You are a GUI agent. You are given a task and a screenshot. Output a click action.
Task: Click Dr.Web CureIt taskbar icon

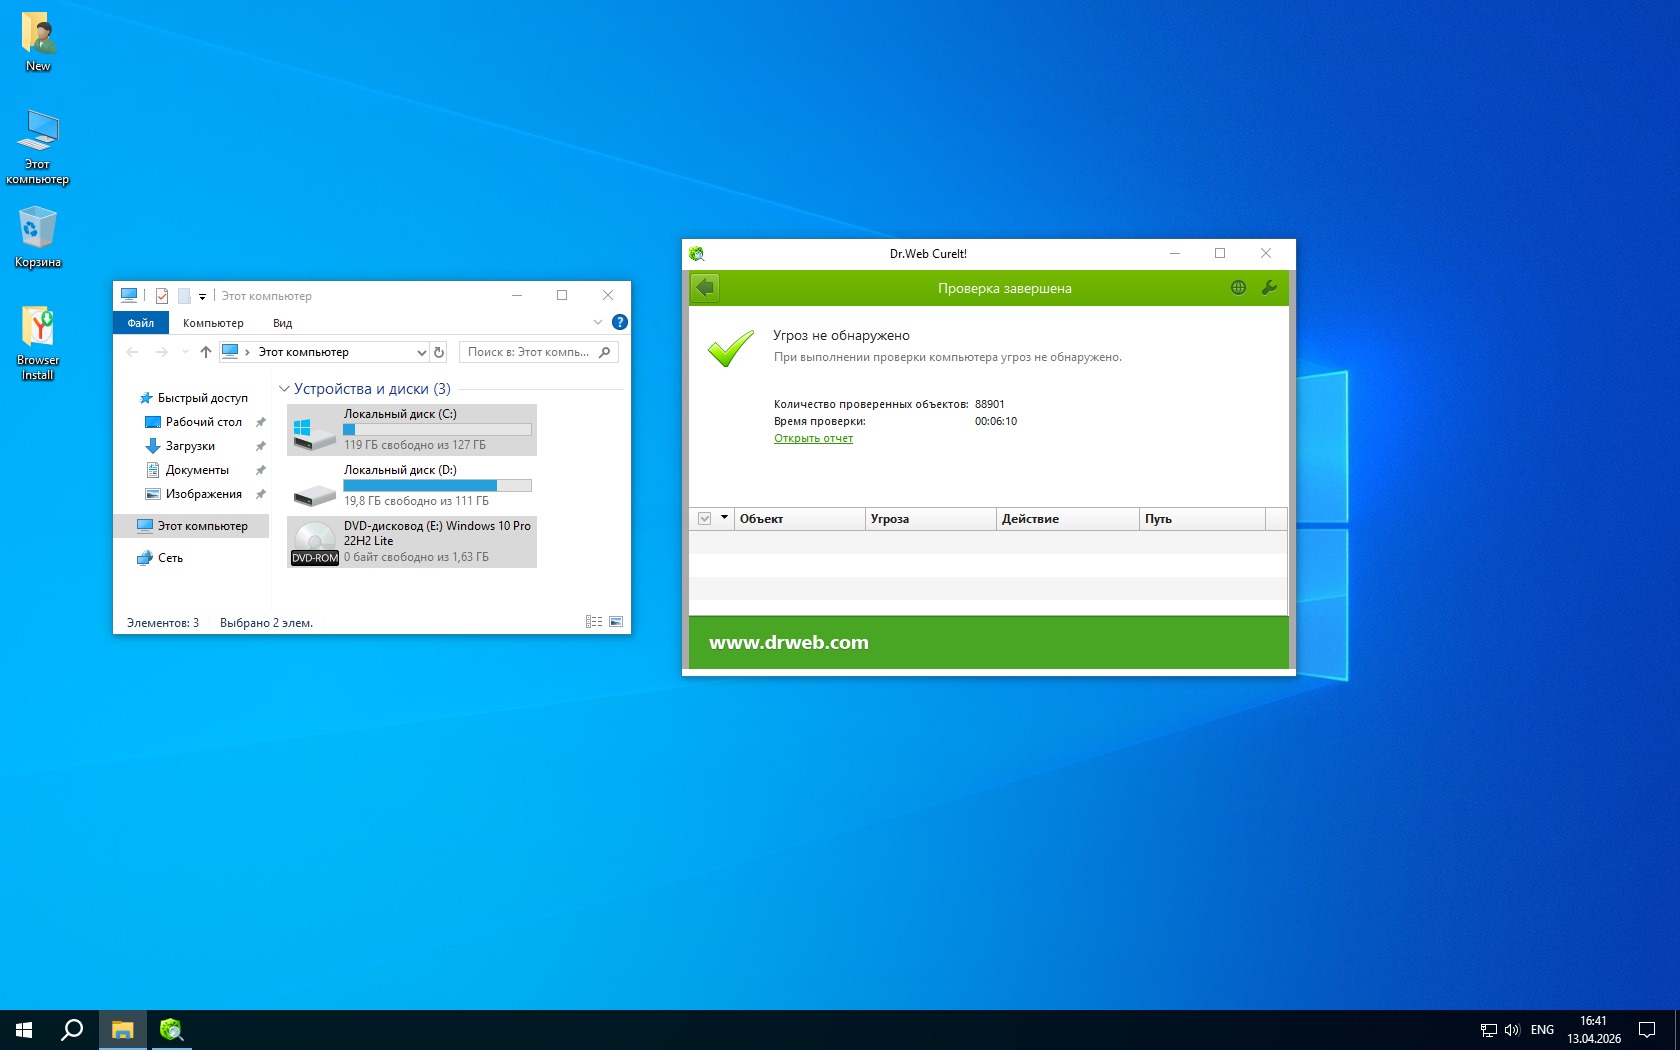pos(171,1029)
